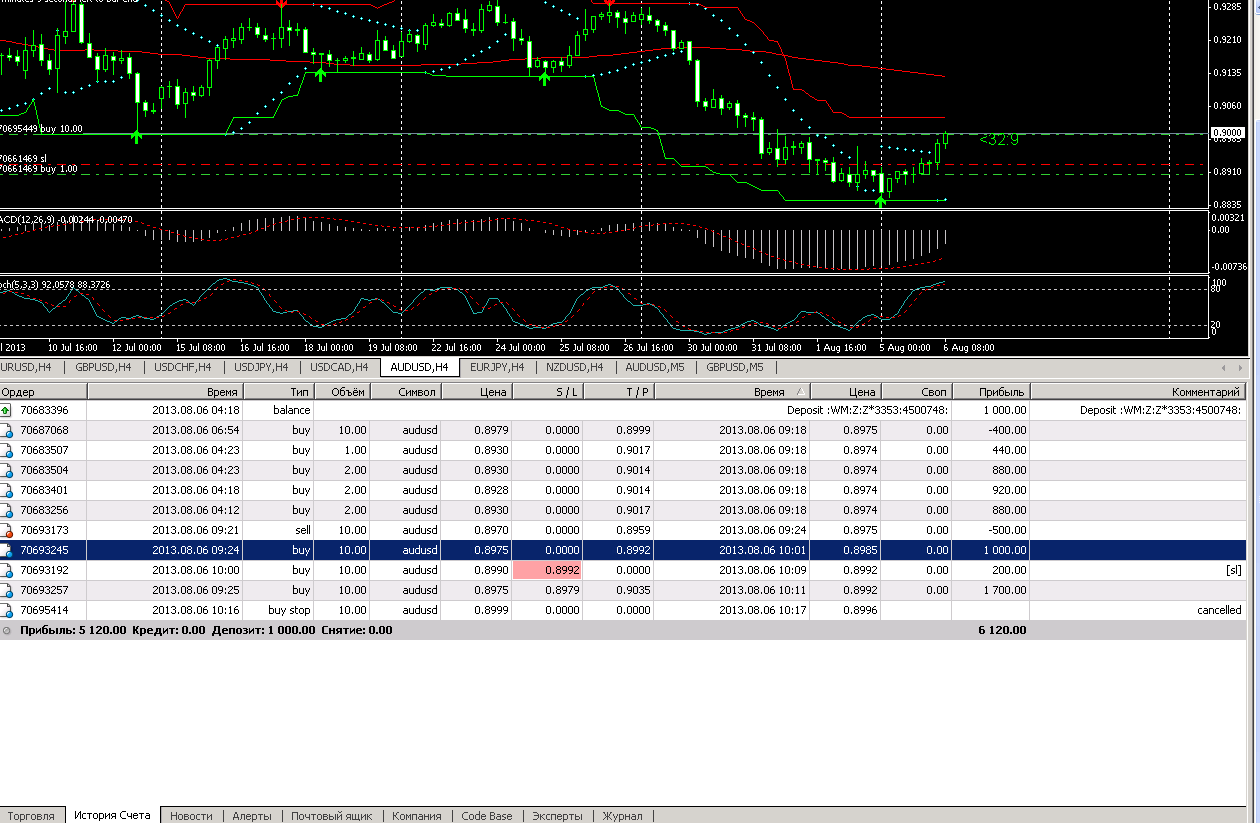Click the balance deposit icon for order 70683396
The height and width of the screenshot is (823, 1260).
(7, 410)
